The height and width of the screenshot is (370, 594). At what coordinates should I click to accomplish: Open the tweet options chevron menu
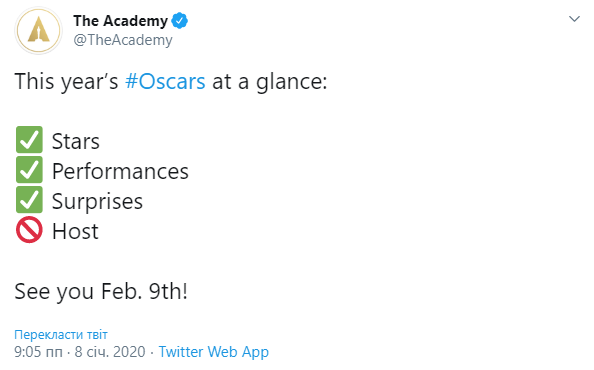[574, 19]
